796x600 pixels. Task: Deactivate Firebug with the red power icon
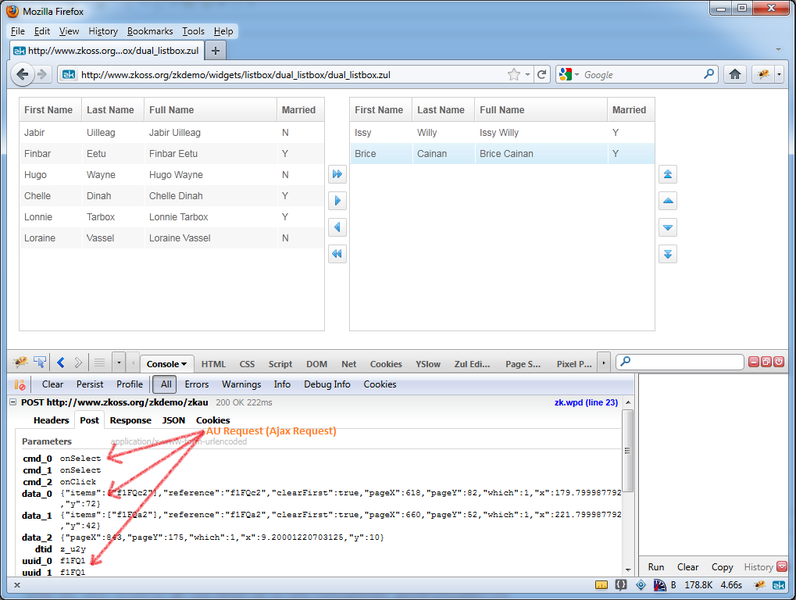coord(779,362)
